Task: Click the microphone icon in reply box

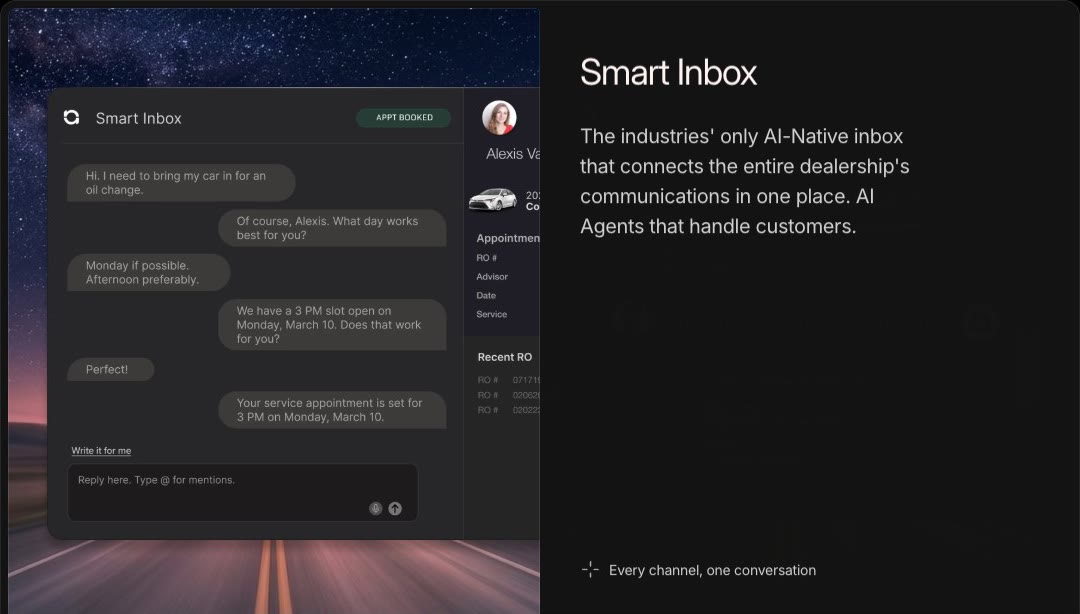Action: (x=375, y=509)
